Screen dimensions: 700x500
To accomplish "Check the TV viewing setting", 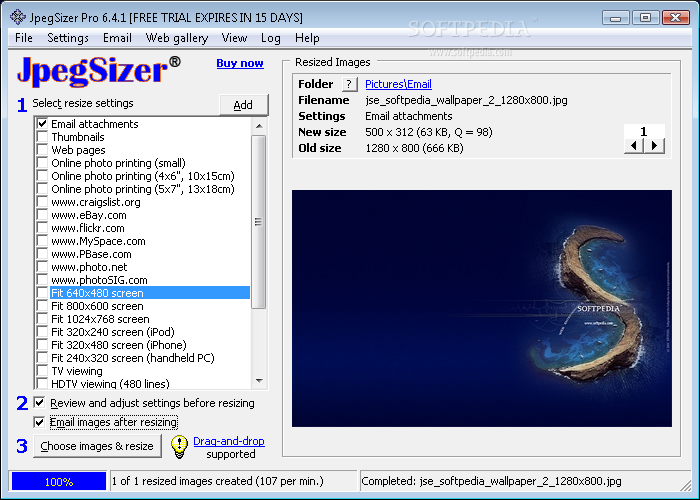I will pyautogui.click(x=42, y=371).
